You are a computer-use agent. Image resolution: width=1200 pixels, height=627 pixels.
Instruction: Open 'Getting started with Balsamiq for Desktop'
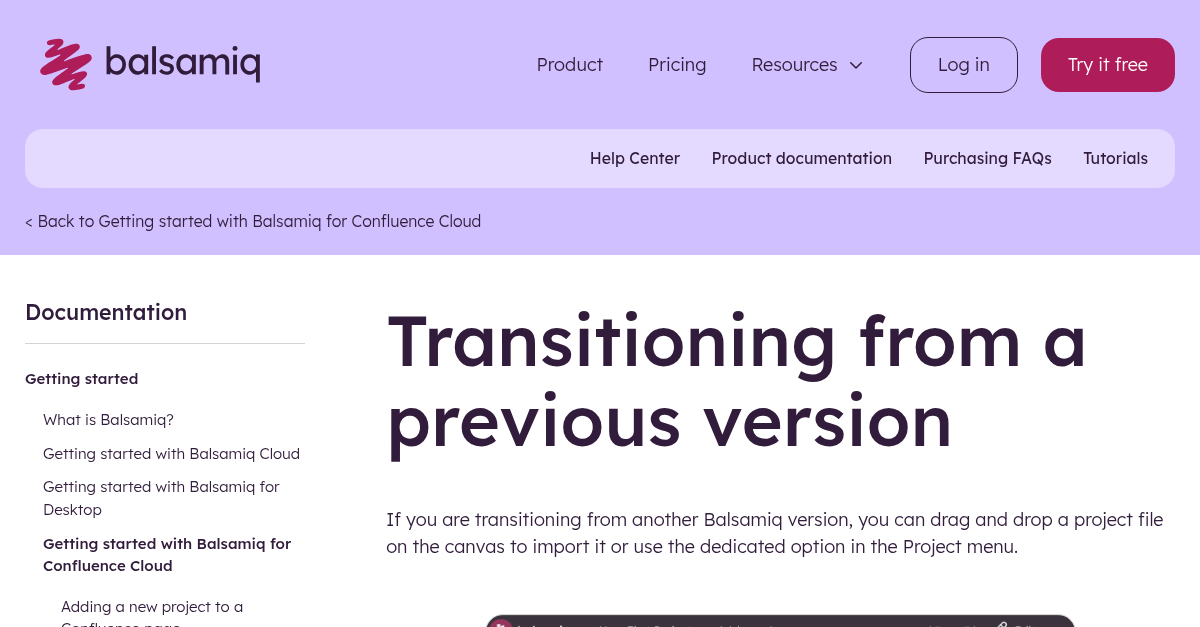(x=161, y=498)
